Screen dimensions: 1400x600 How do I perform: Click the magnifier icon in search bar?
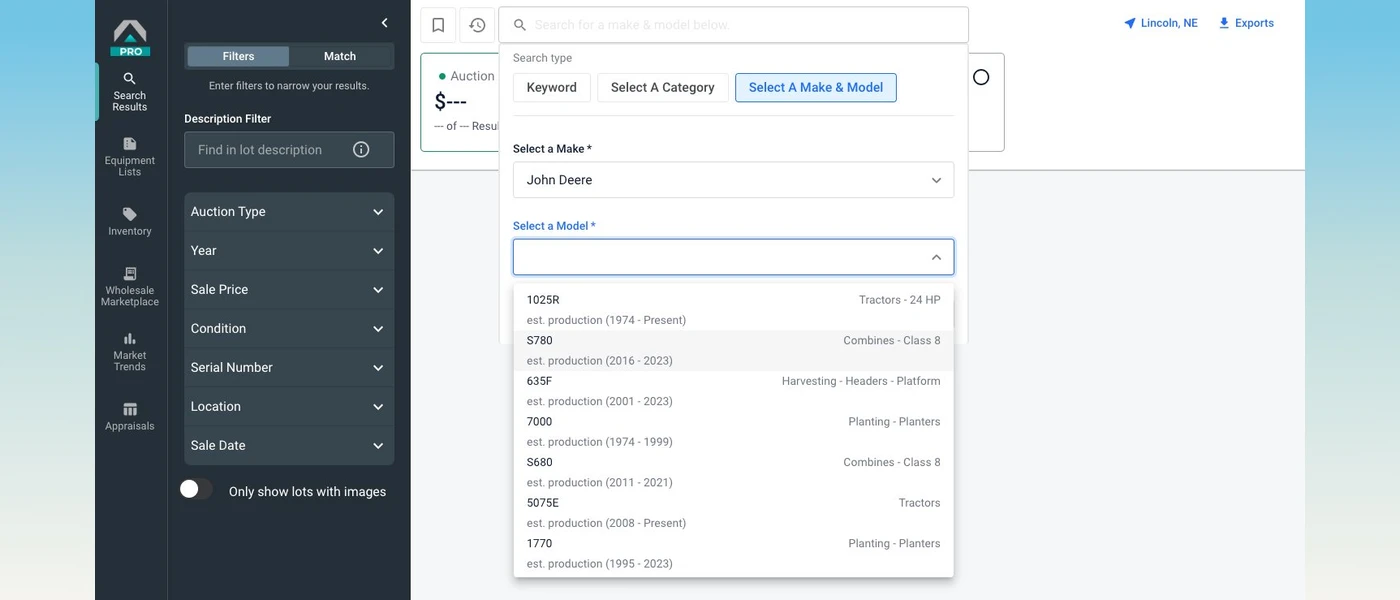[x=519, y=25]
